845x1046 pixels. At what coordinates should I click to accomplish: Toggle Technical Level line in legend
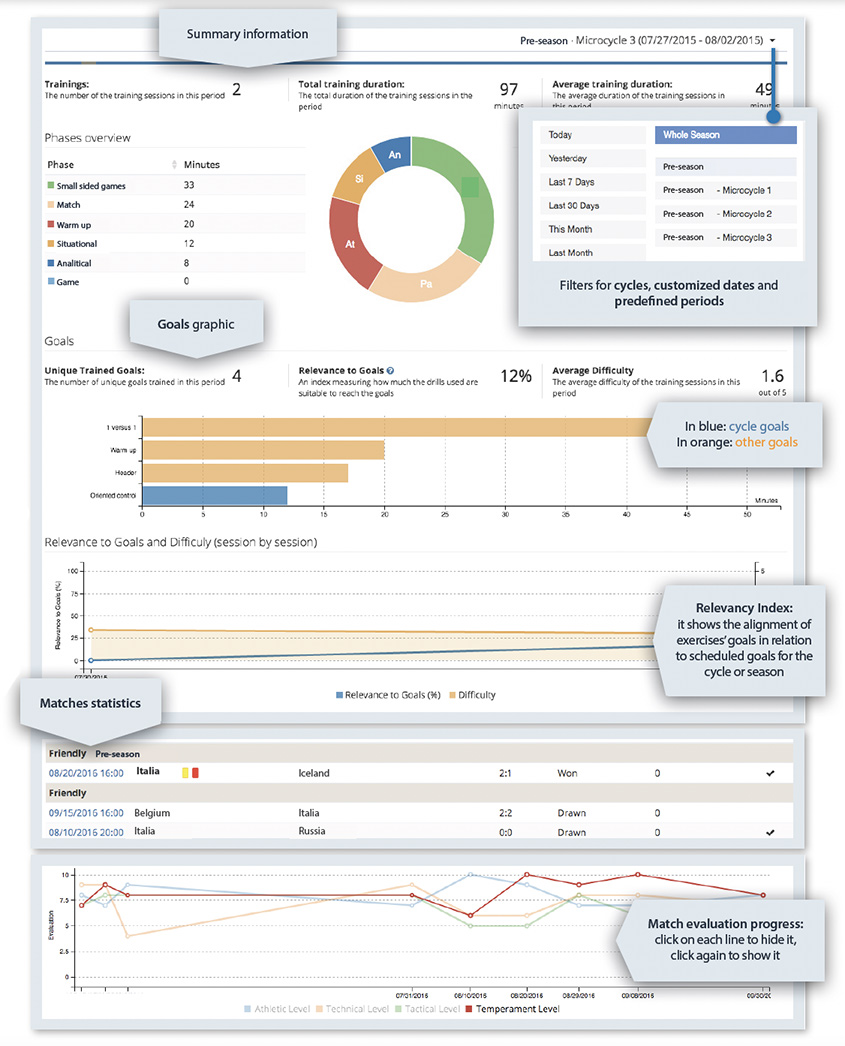pos(352,1009)
